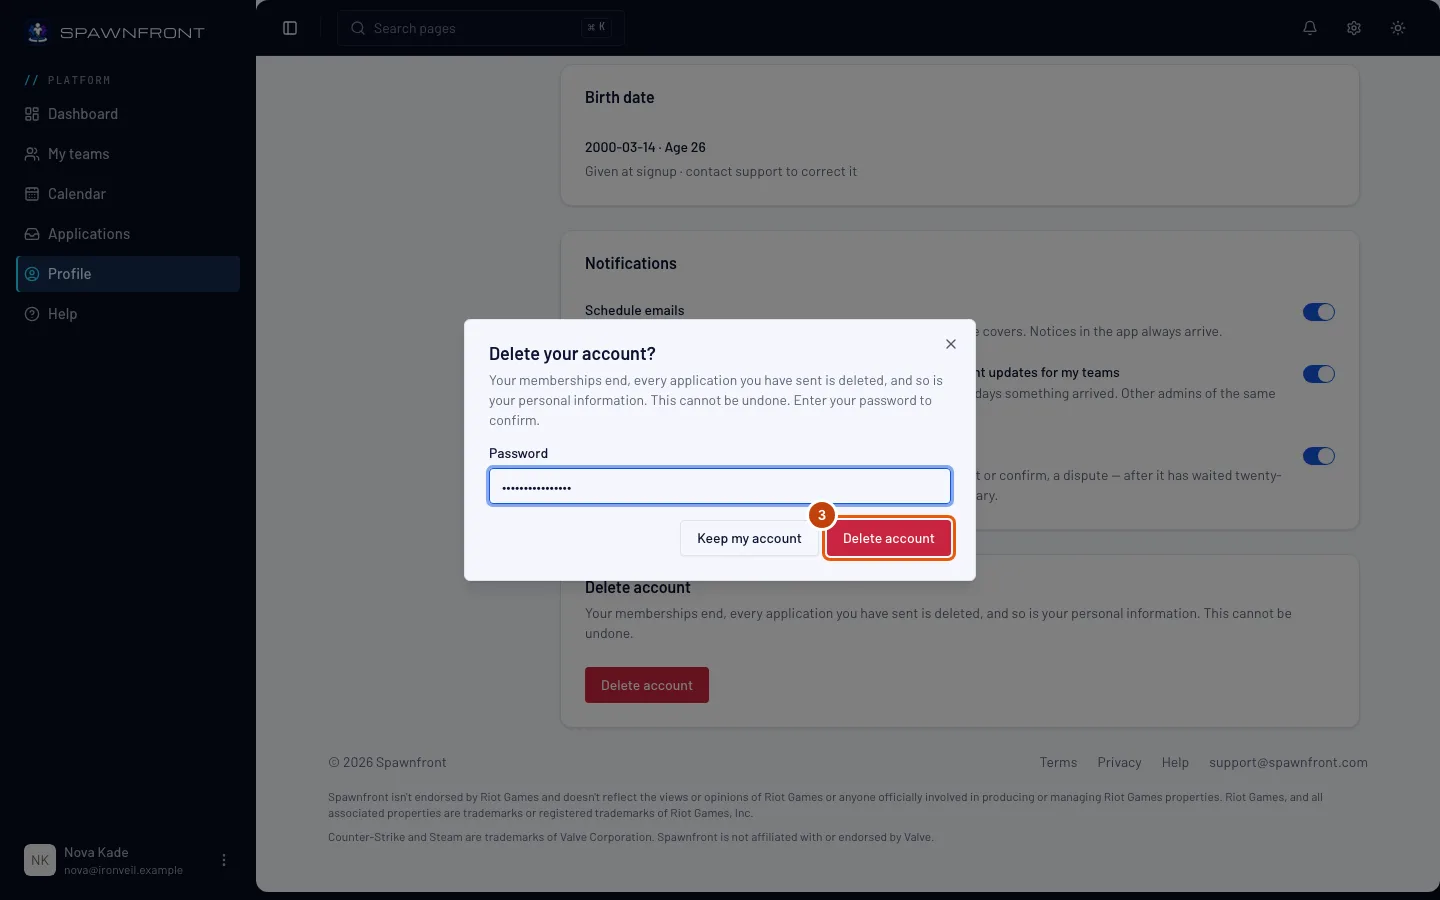
Task: Toggle updates for my teams switch
Action: pyautogui.click(x=1319, y=374)
